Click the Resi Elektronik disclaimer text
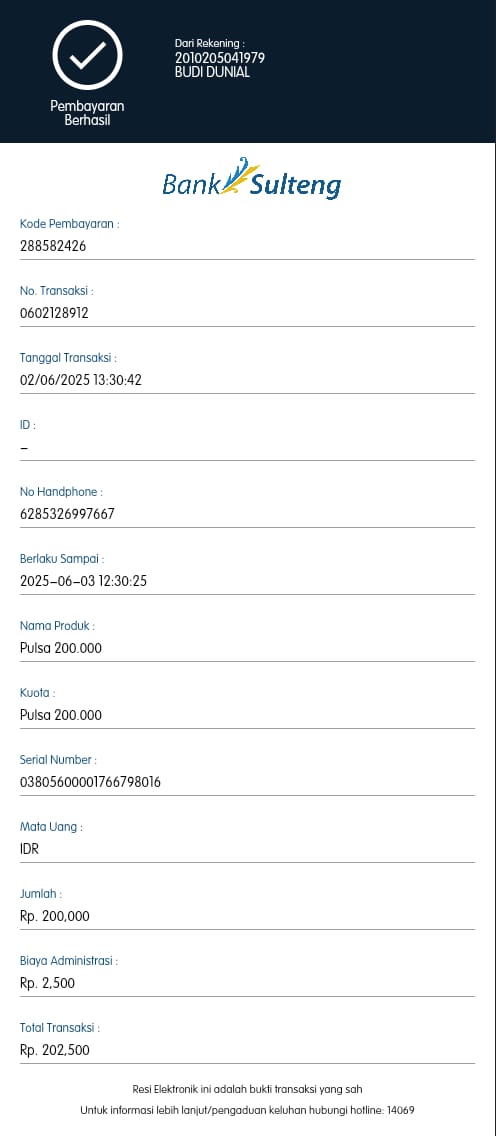Screen dimensions: 496x1136 248,1089
